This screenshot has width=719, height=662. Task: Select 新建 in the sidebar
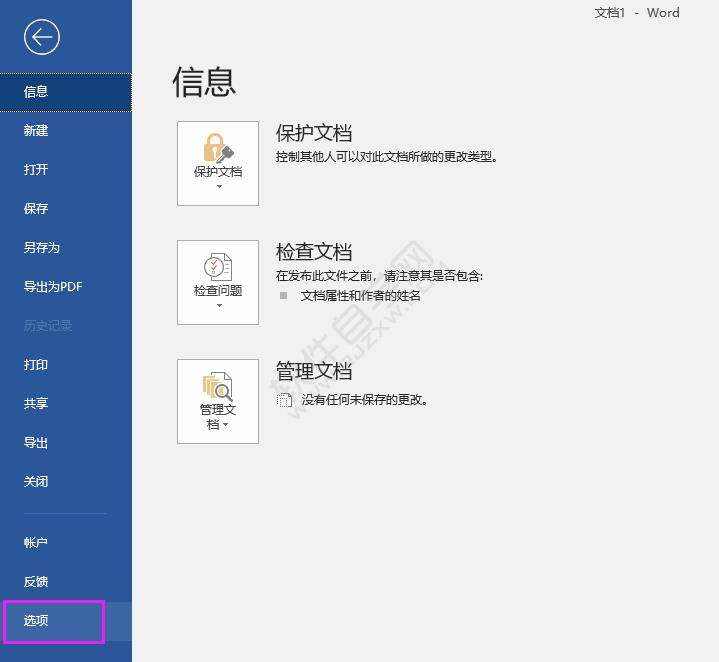[x=66, y=131]
